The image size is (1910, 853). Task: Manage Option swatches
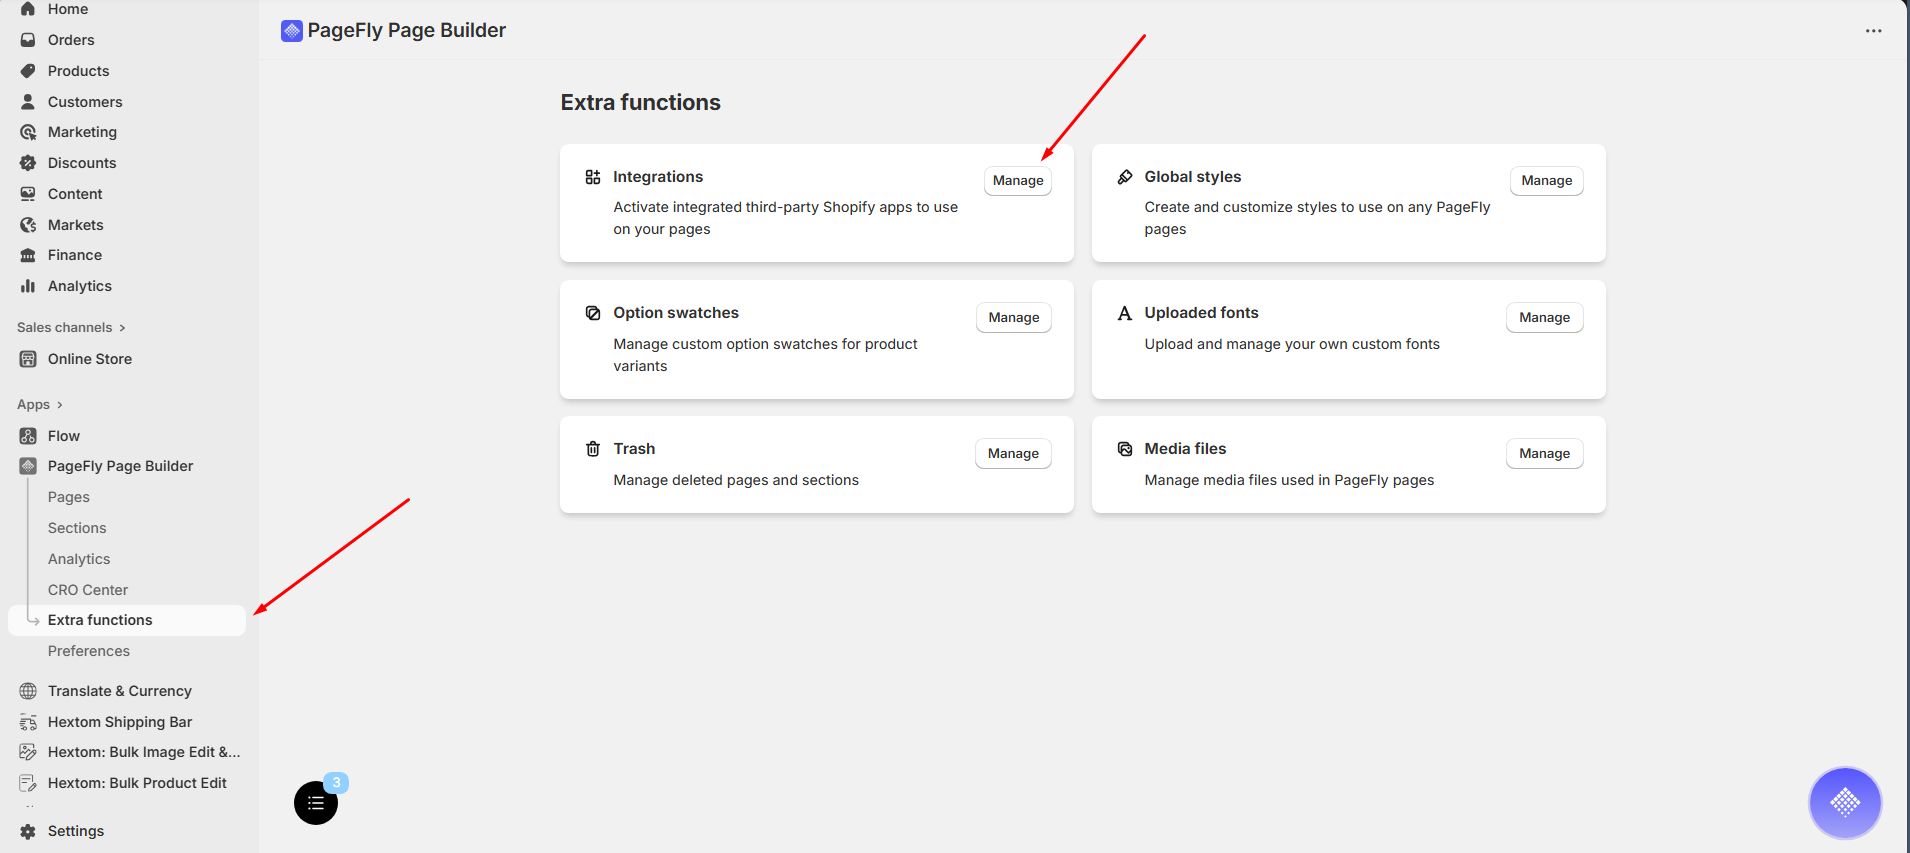[x=1014, y=317]
